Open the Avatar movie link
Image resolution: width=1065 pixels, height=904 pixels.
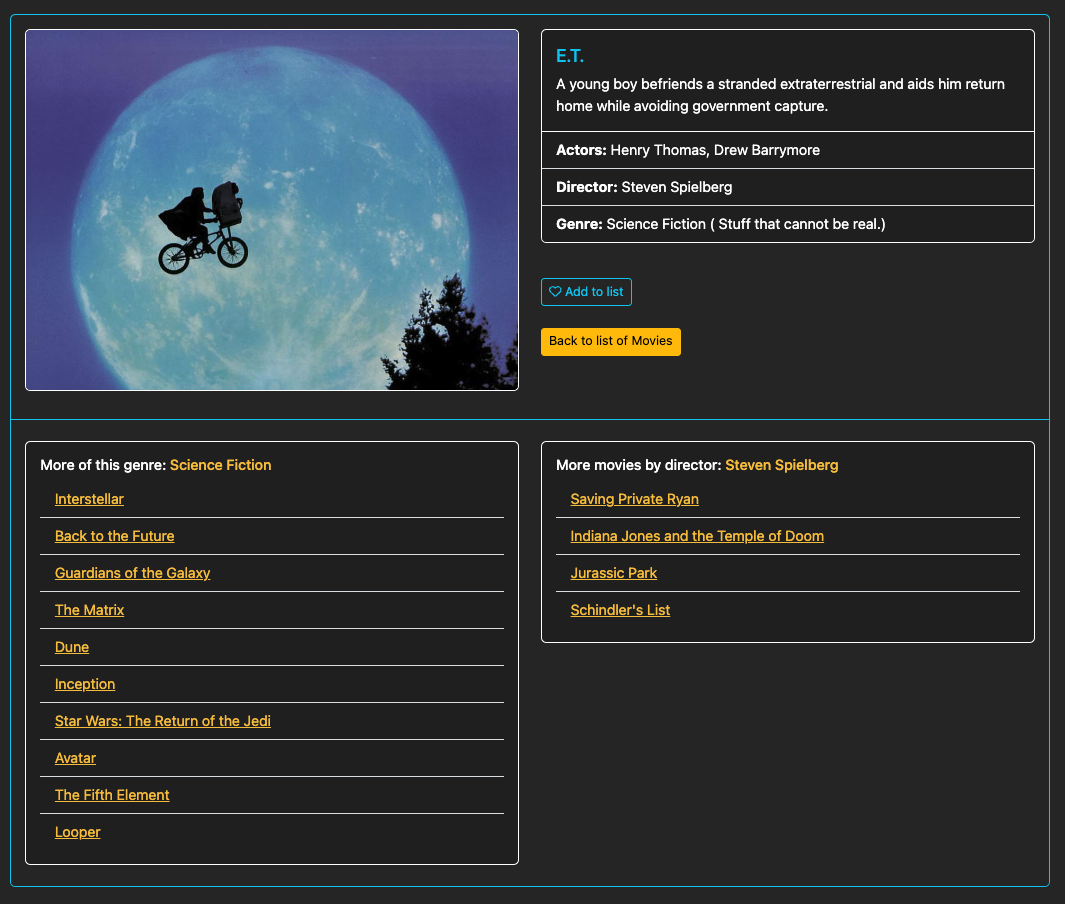[x=75, y=758]
